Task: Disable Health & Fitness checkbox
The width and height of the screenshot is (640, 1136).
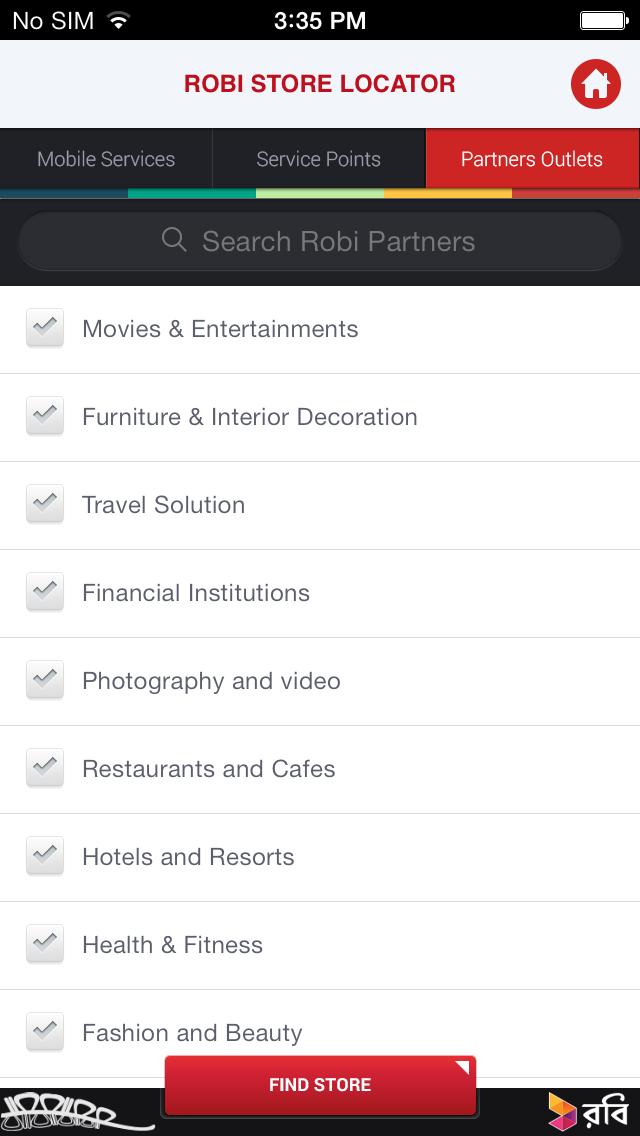Action: (45, 944)
